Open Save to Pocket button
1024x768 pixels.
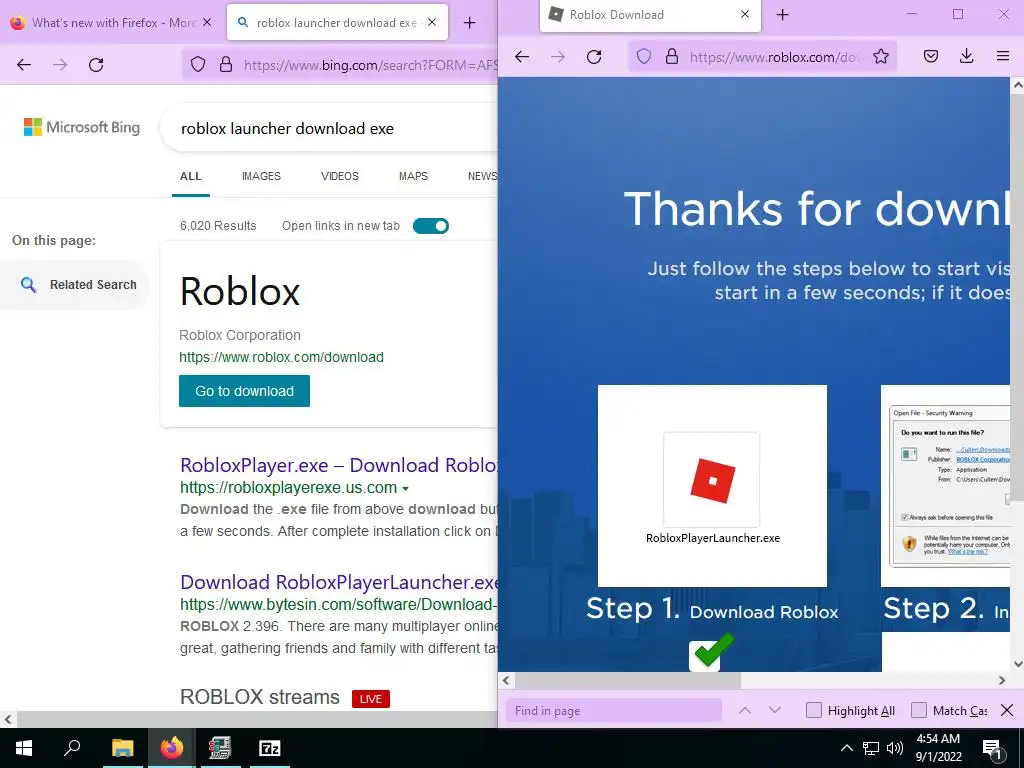(931, 57)
